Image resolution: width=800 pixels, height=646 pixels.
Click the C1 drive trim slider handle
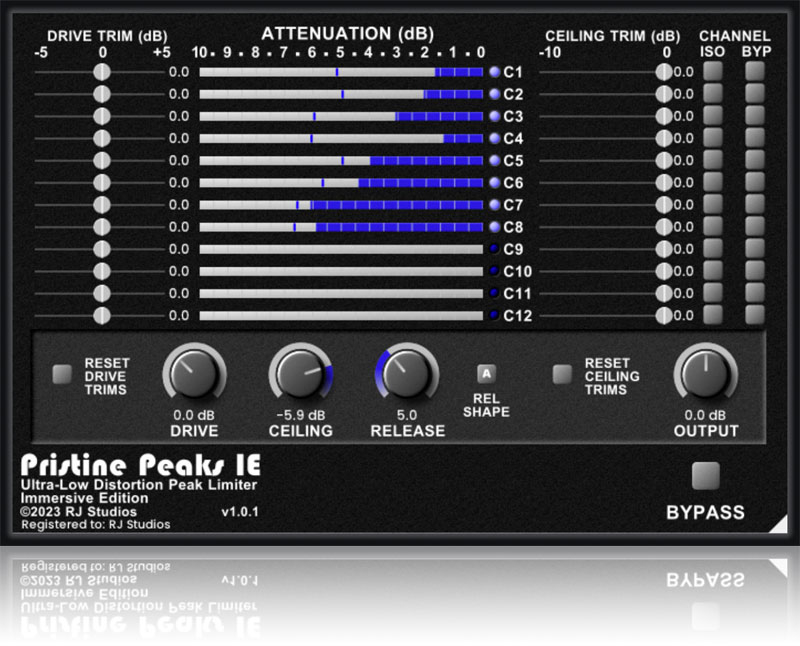click(101, 72)
